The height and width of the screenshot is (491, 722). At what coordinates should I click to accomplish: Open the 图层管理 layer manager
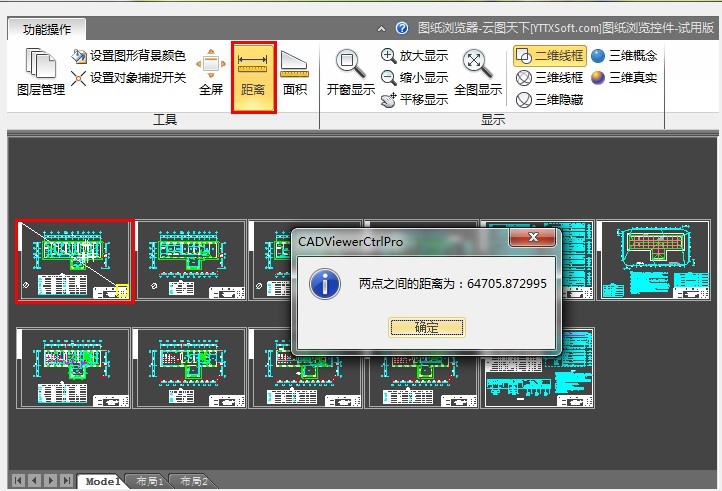tap(41, 71)
